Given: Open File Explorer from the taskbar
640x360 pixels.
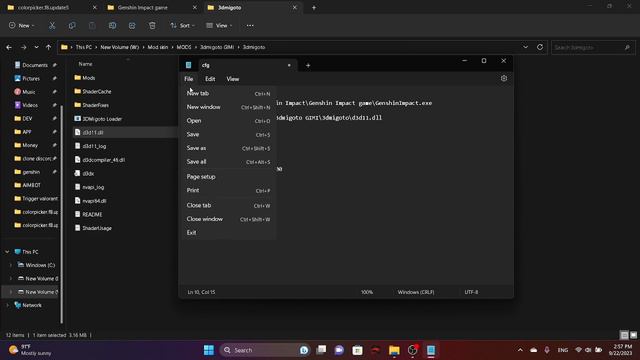Looking at the screenshot, I should [394, 350].
